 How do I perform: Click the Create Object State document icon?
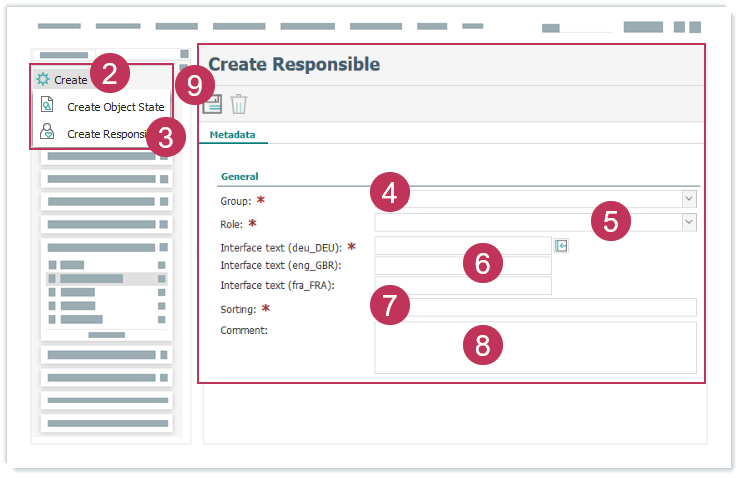[47, 106]
